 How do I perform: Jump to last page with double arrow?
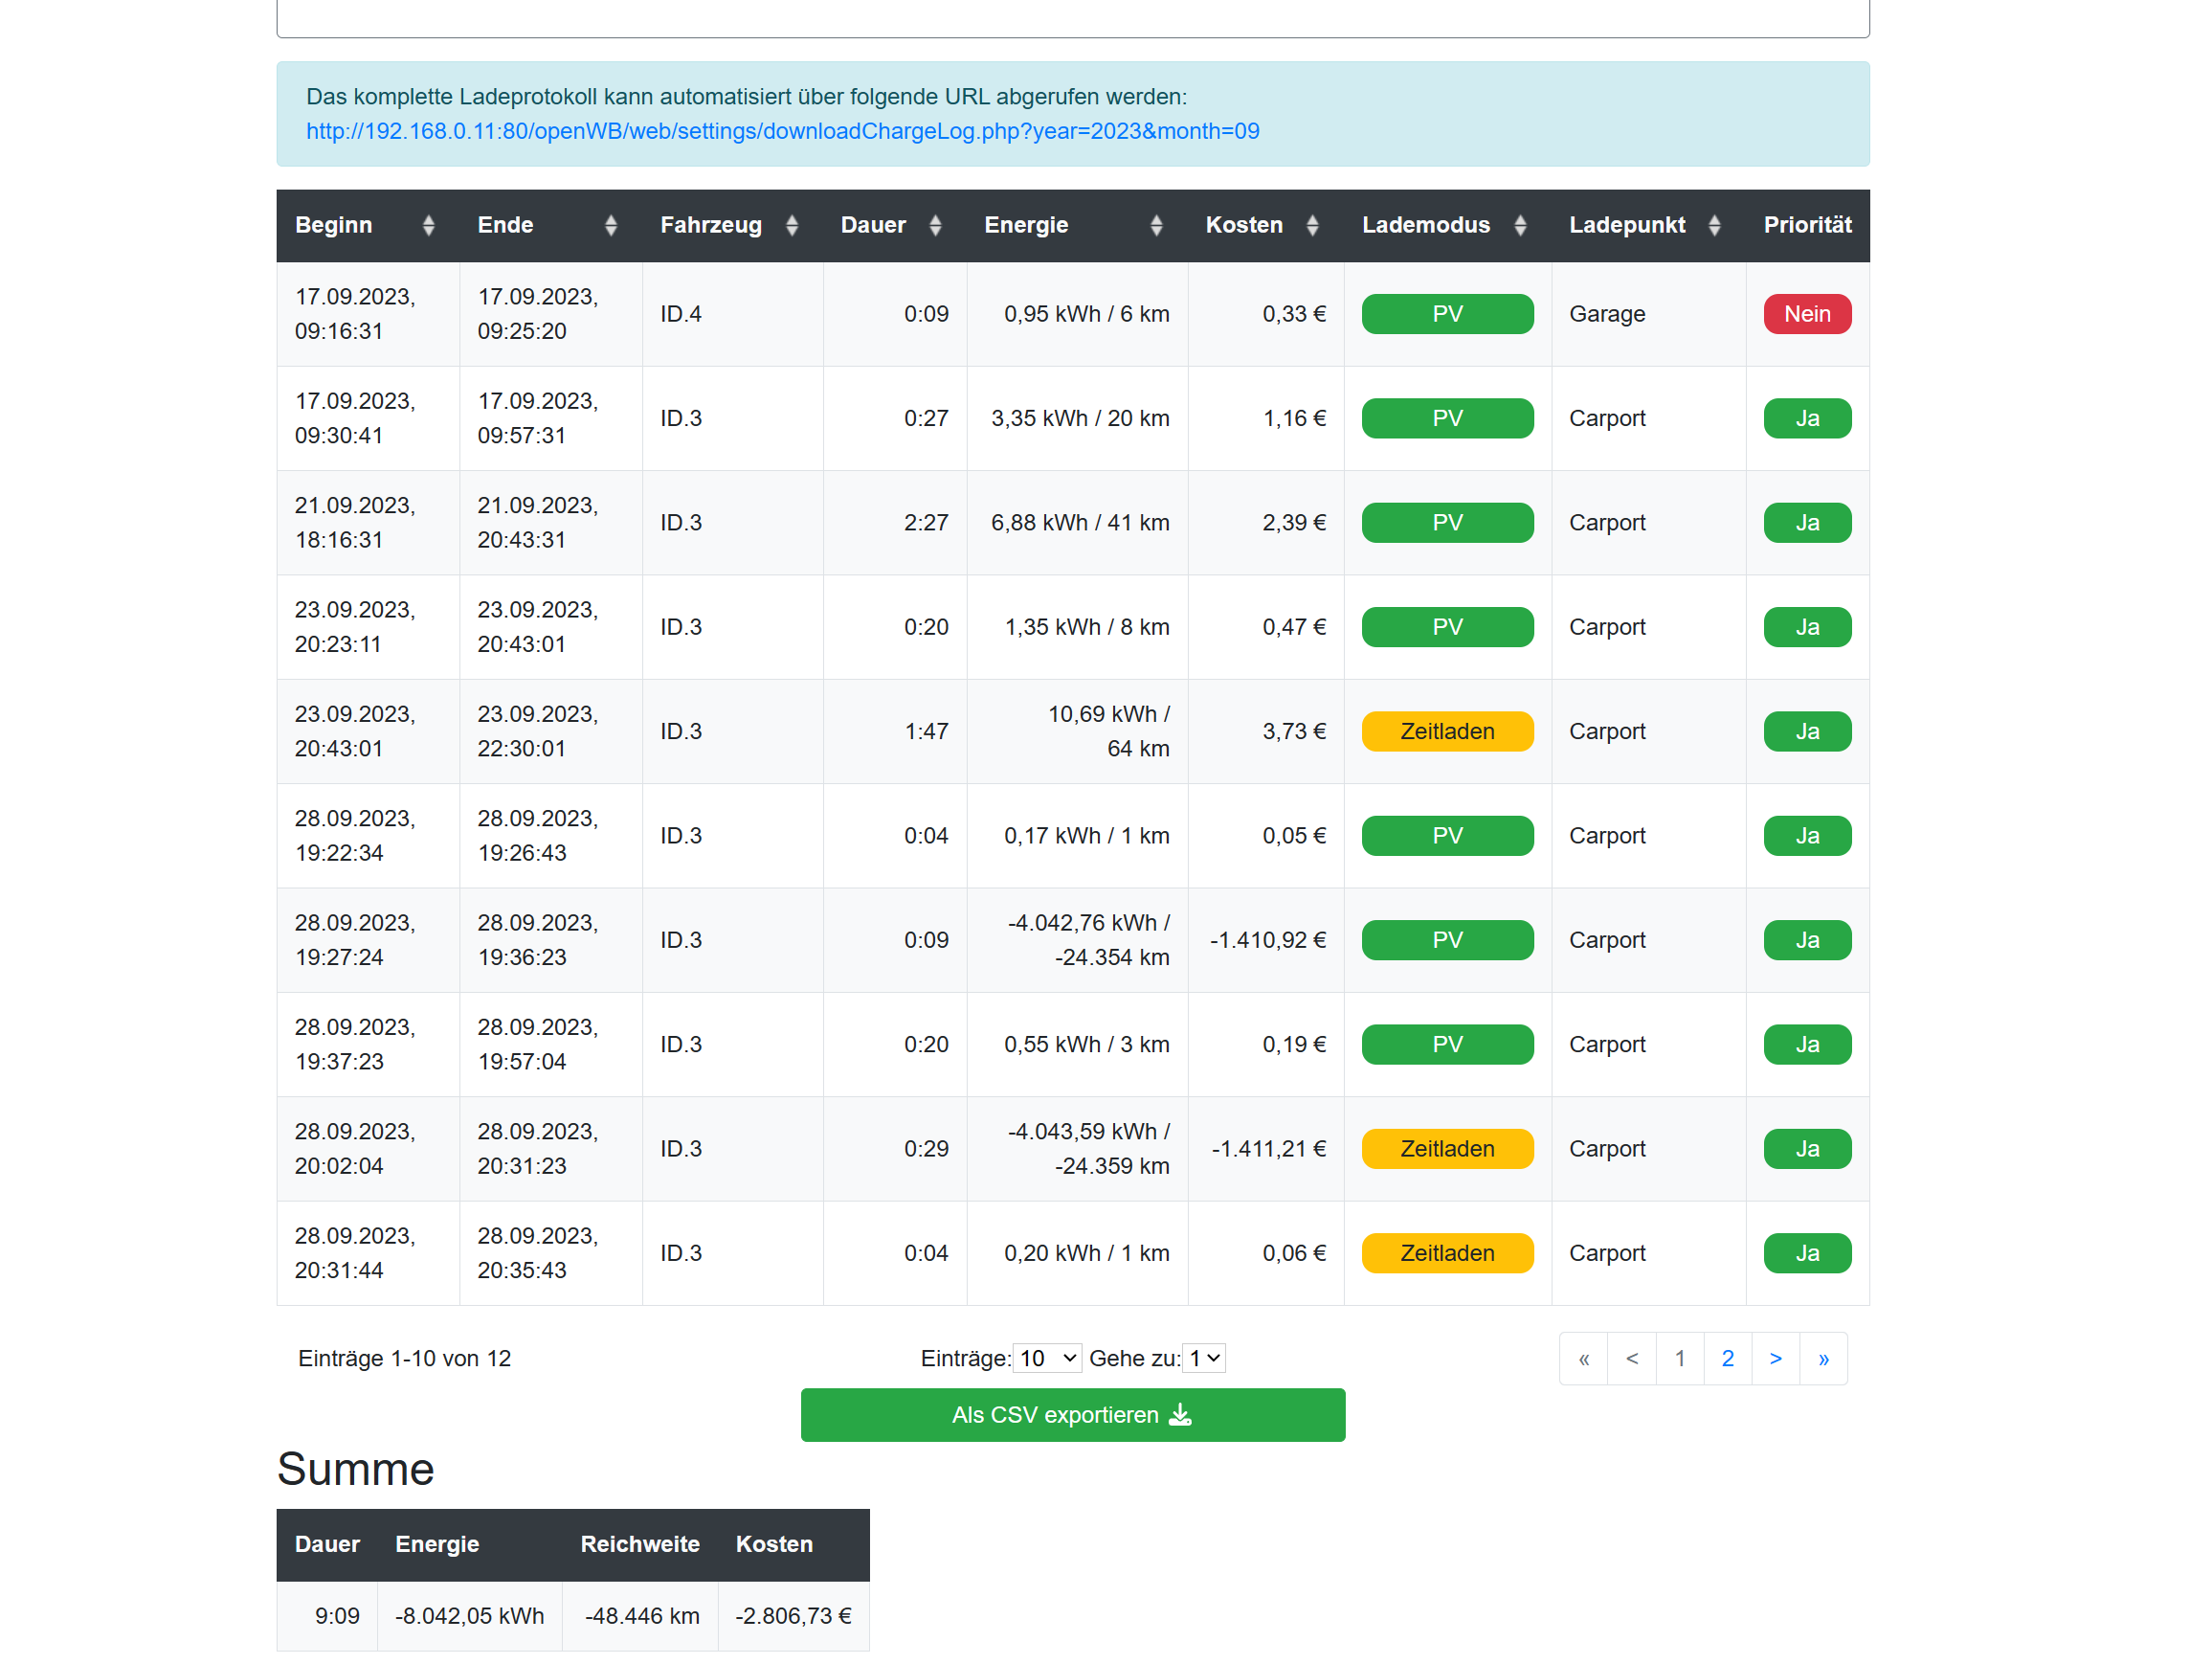[1823, 1357]
